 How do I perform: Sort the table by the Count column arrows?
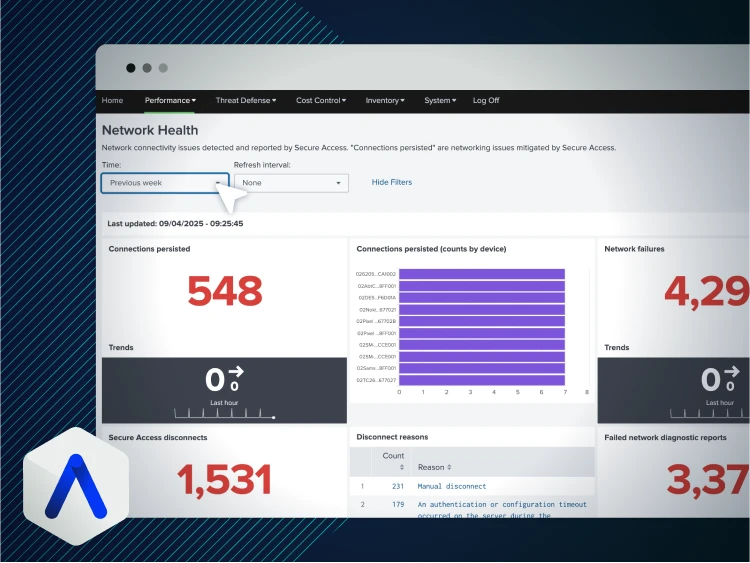click(x=402, y=467)
